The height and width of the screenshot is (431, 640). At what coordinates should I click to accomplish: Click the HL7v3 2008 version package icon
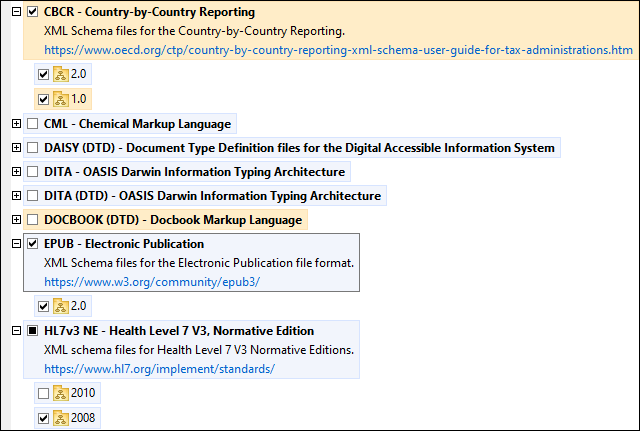click(x=60, y=417)
